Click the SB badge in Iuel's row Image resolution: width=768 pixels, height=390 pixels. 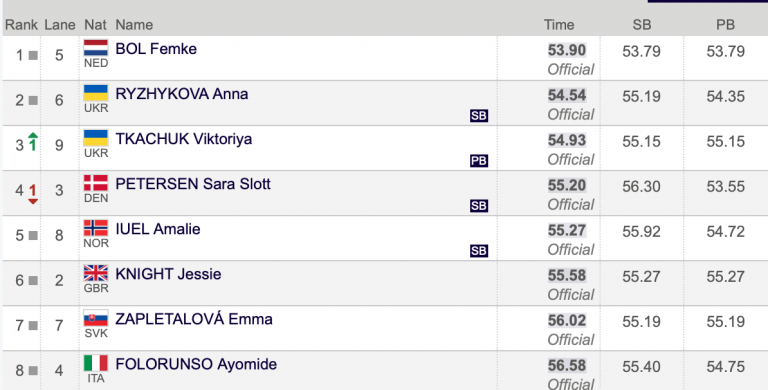479,251
